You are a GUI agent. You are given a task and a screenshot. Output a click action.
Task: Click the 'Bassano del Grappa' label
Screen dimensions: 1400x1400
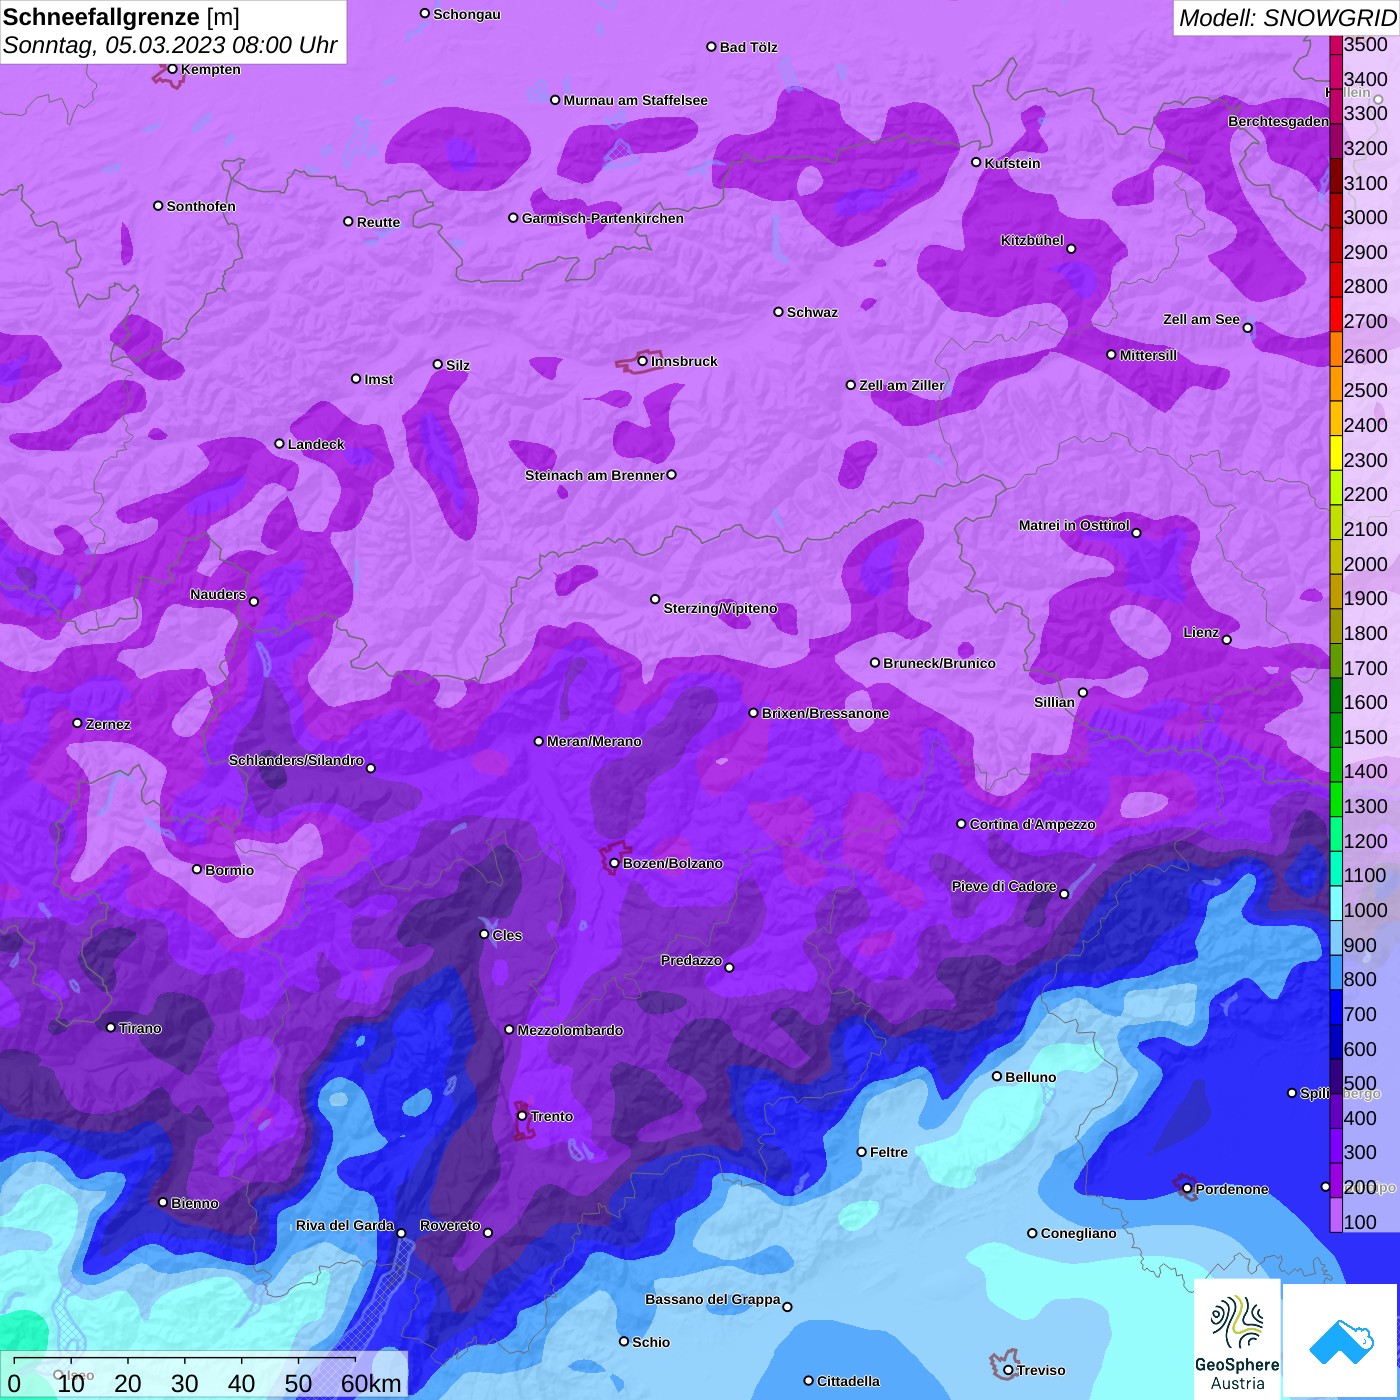[712, 1299]
